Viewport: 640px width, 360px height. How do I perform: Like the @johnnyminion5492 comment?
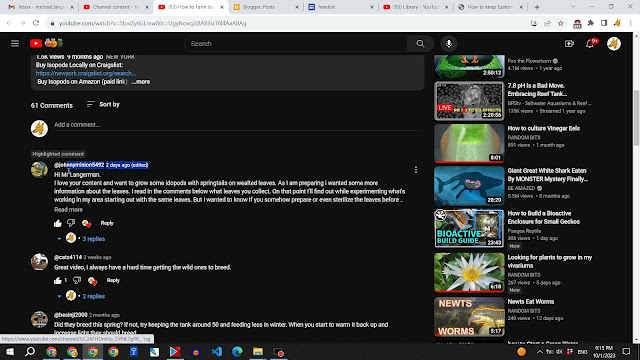point(58,223)
